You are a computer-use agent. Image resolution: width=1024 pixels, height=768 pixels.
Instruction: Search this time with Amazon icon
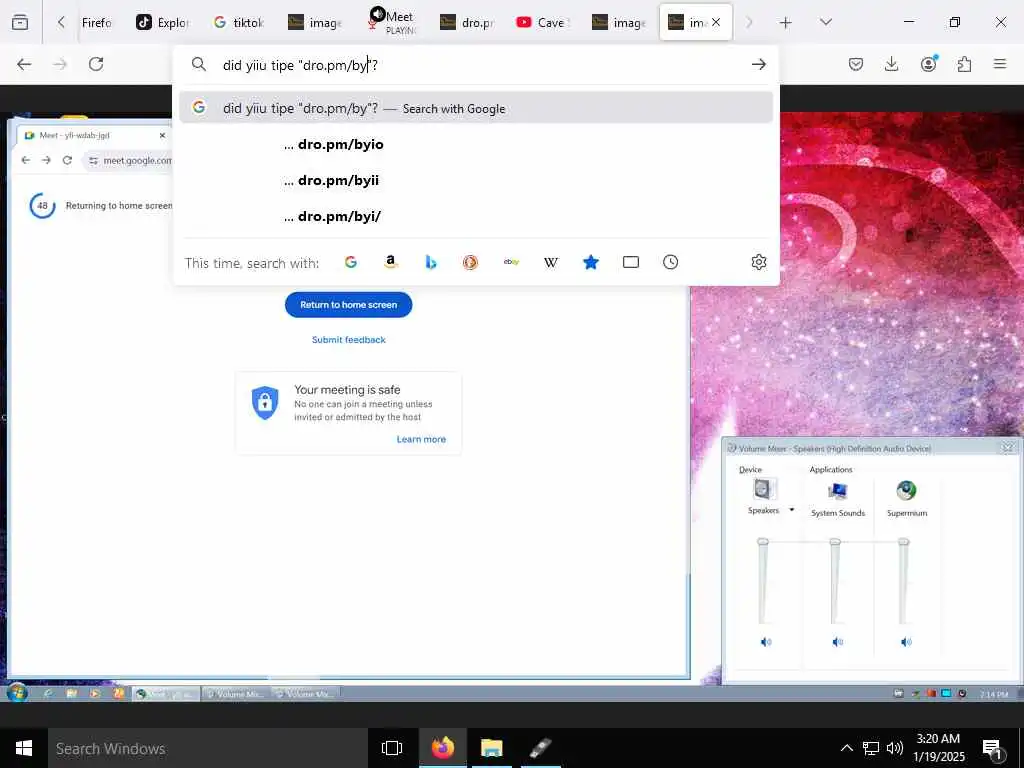tap(391, 262)
